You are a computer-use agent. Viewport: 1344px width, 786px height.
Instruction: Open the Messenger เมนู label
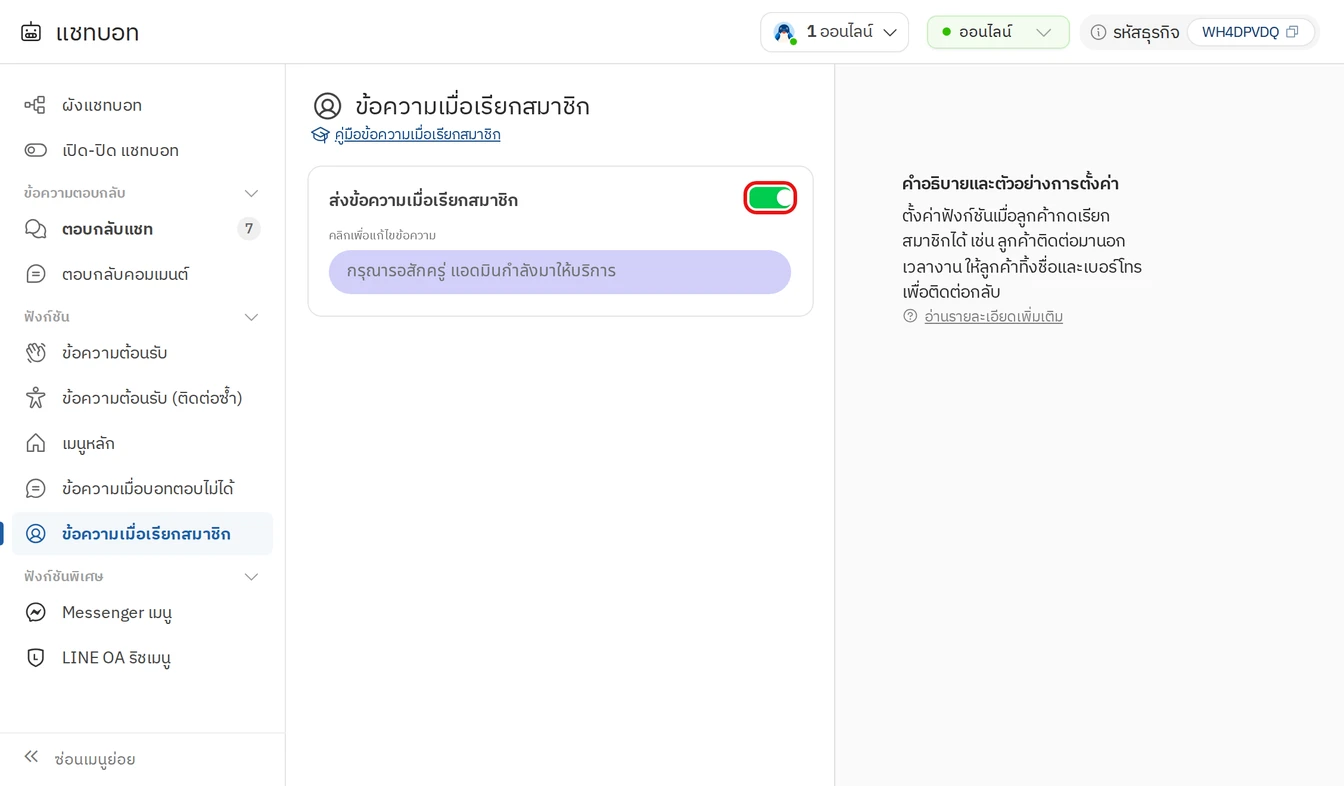tap(117, 612)
